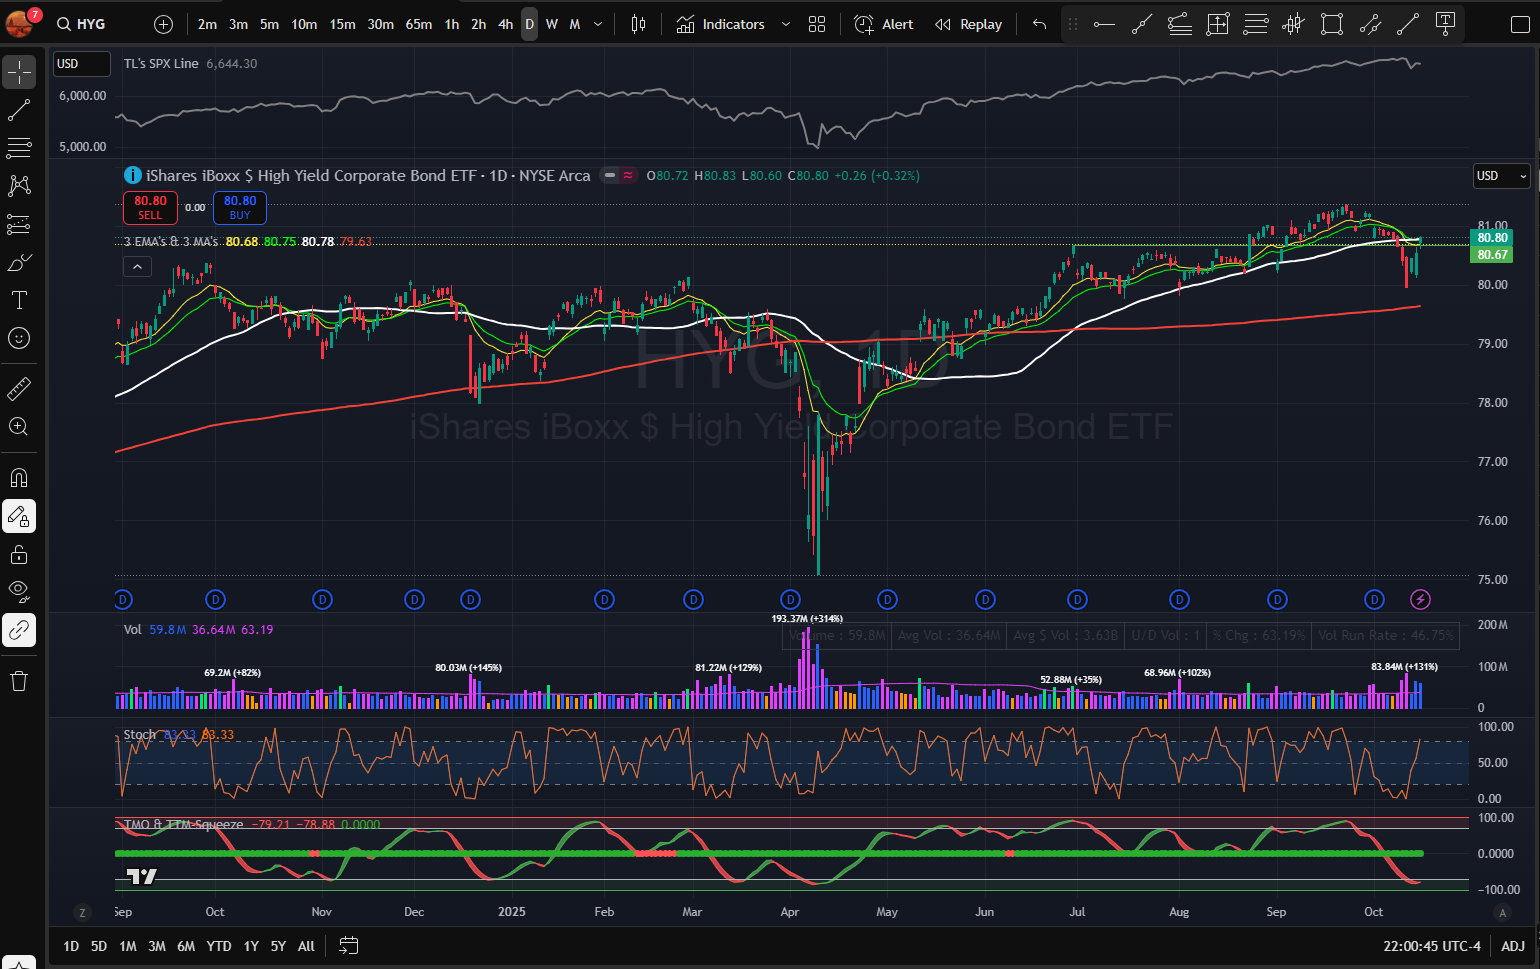Click the 3 EMA's & 3 MA's legend
Viewport: 1540px width, 969px height.
pos(171,242)
